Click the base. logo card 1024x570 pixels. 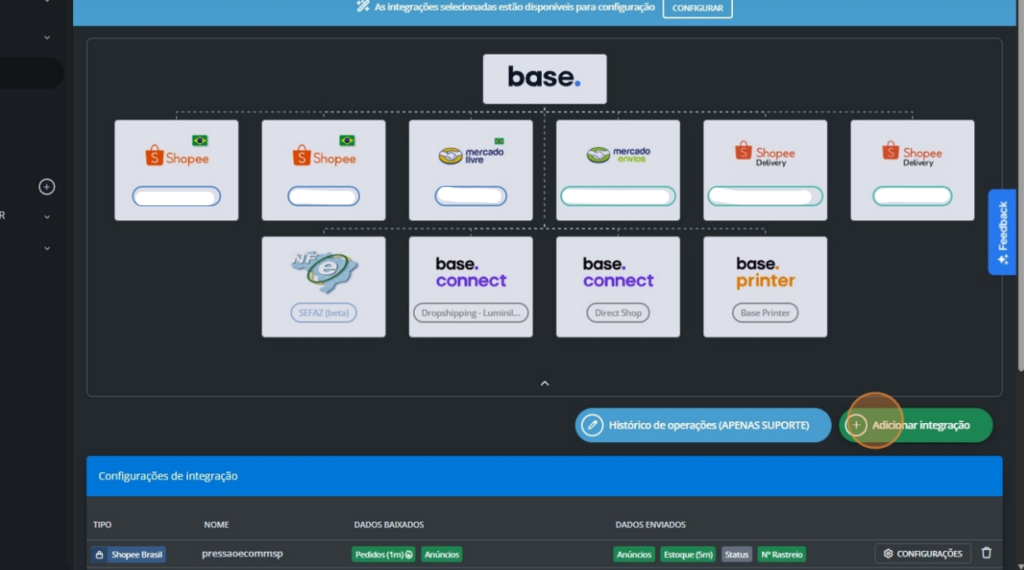[545, 78]
